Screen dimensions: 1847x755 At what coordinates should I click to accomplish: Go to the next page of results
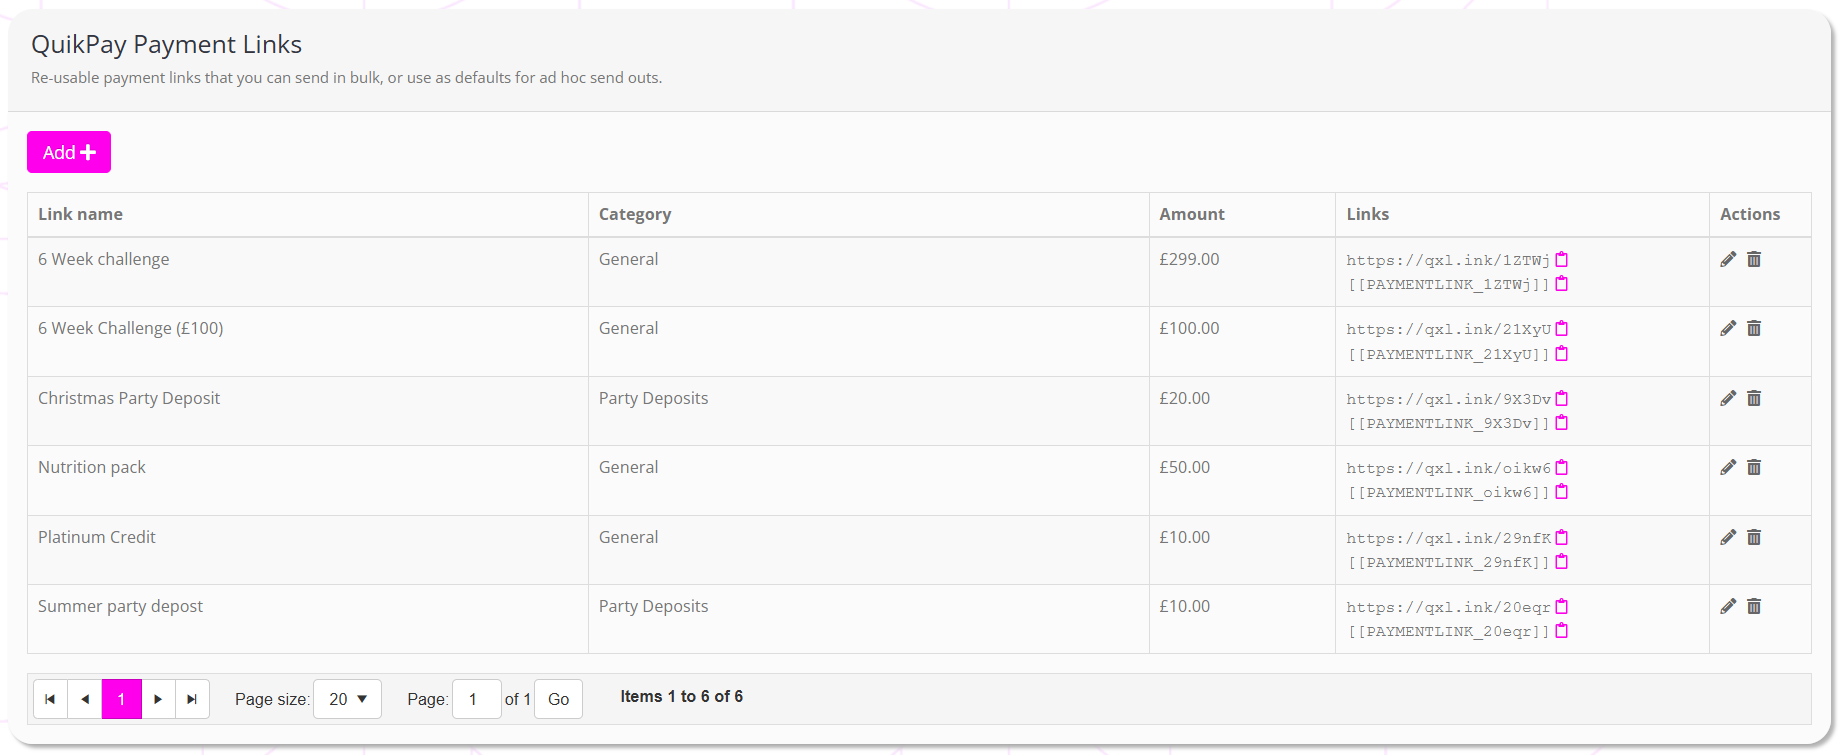(158, 699)
